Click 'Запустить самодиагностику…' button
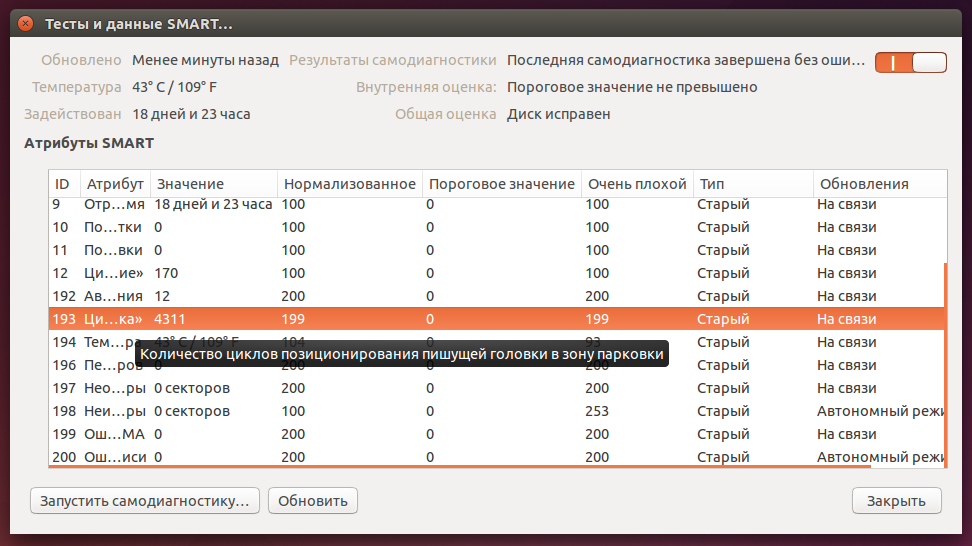The width and height of the screenshot is (972, 546). pos(145,501)
